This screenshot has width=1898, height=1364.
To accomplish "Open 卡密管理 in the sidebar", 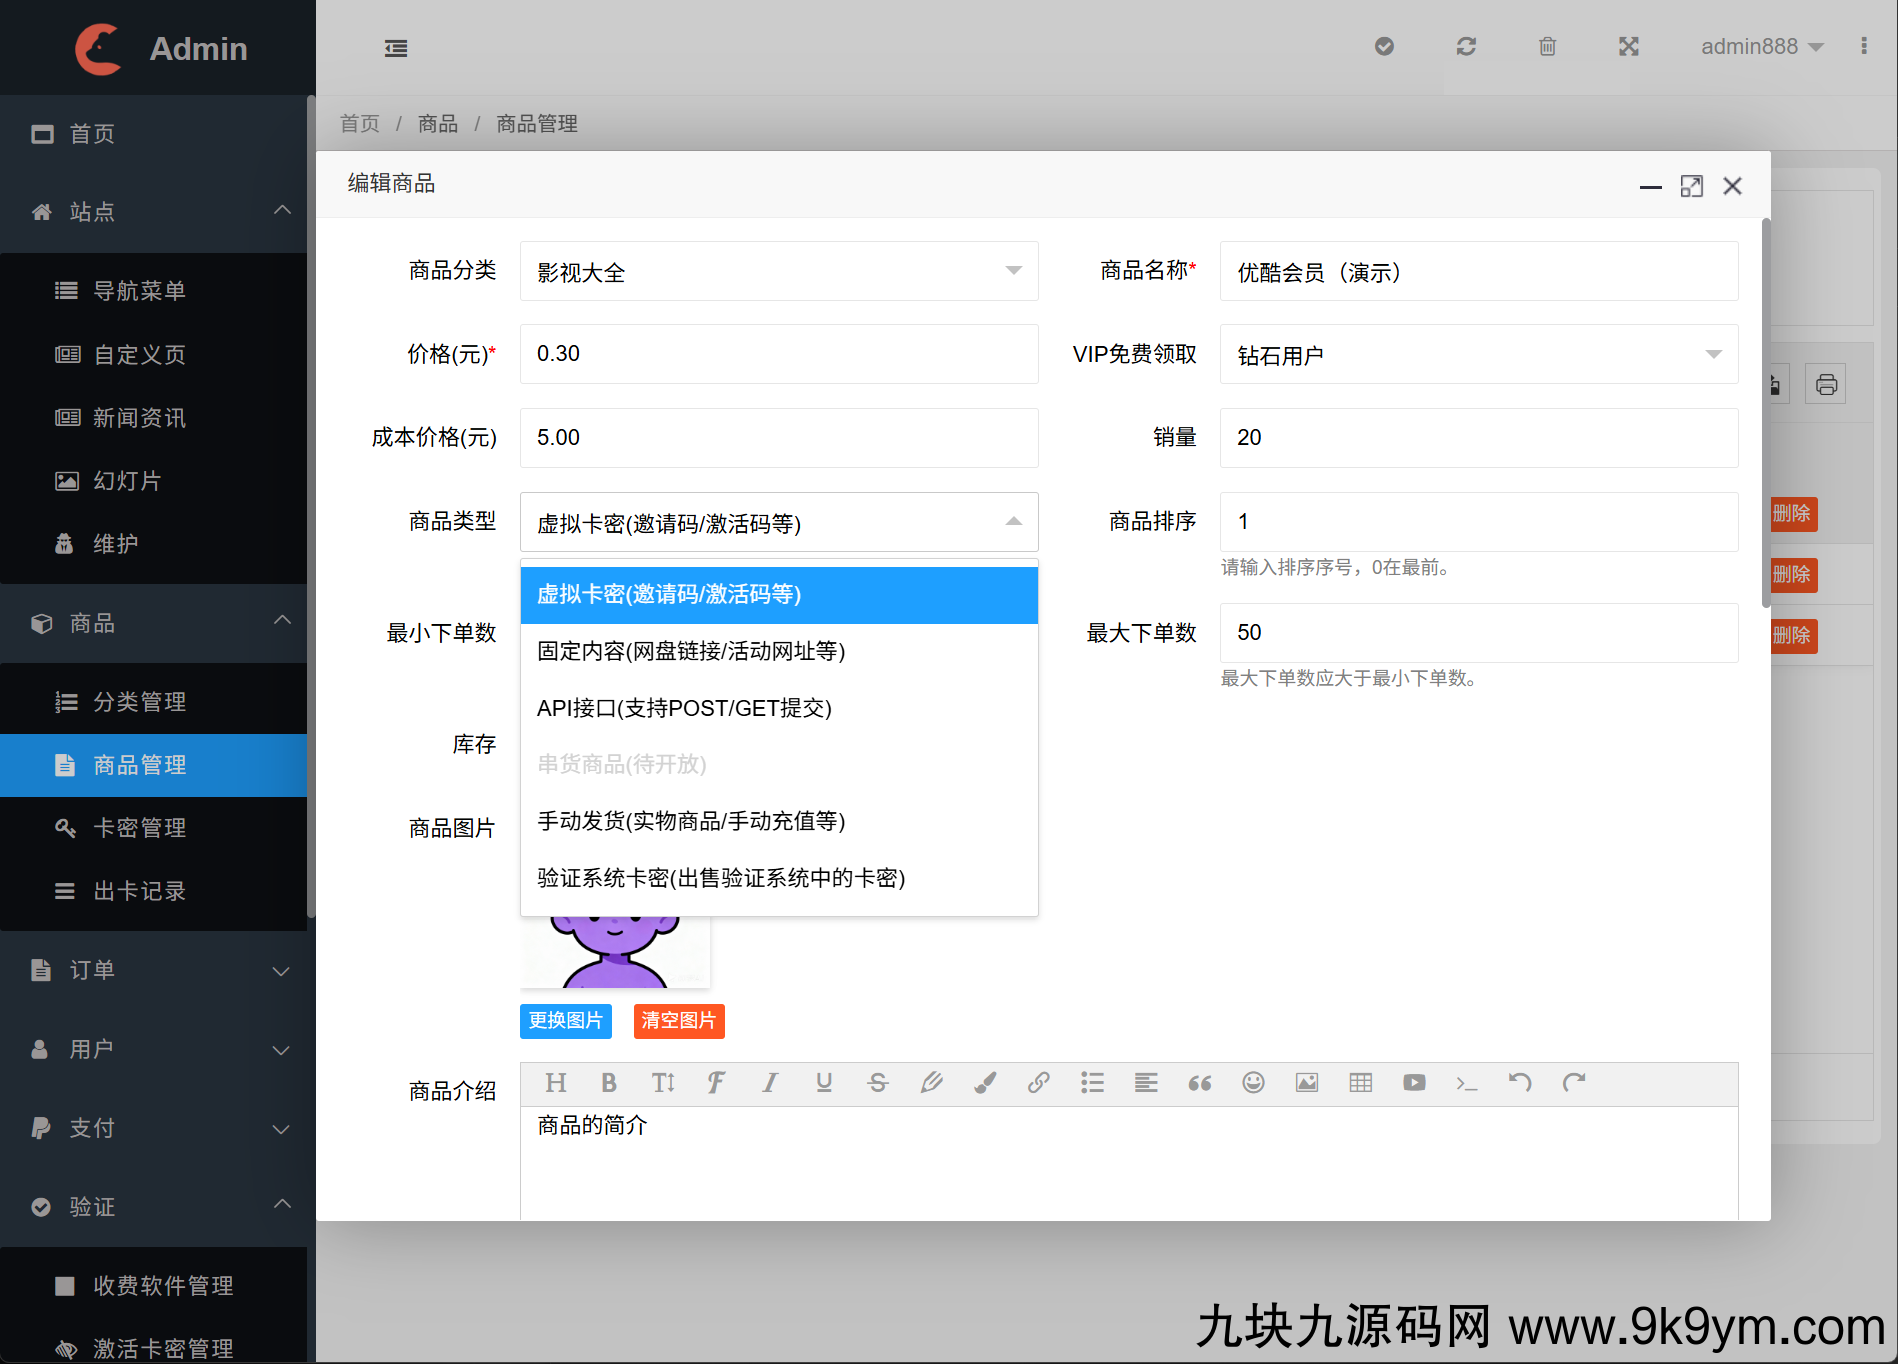I will (139, 828).
